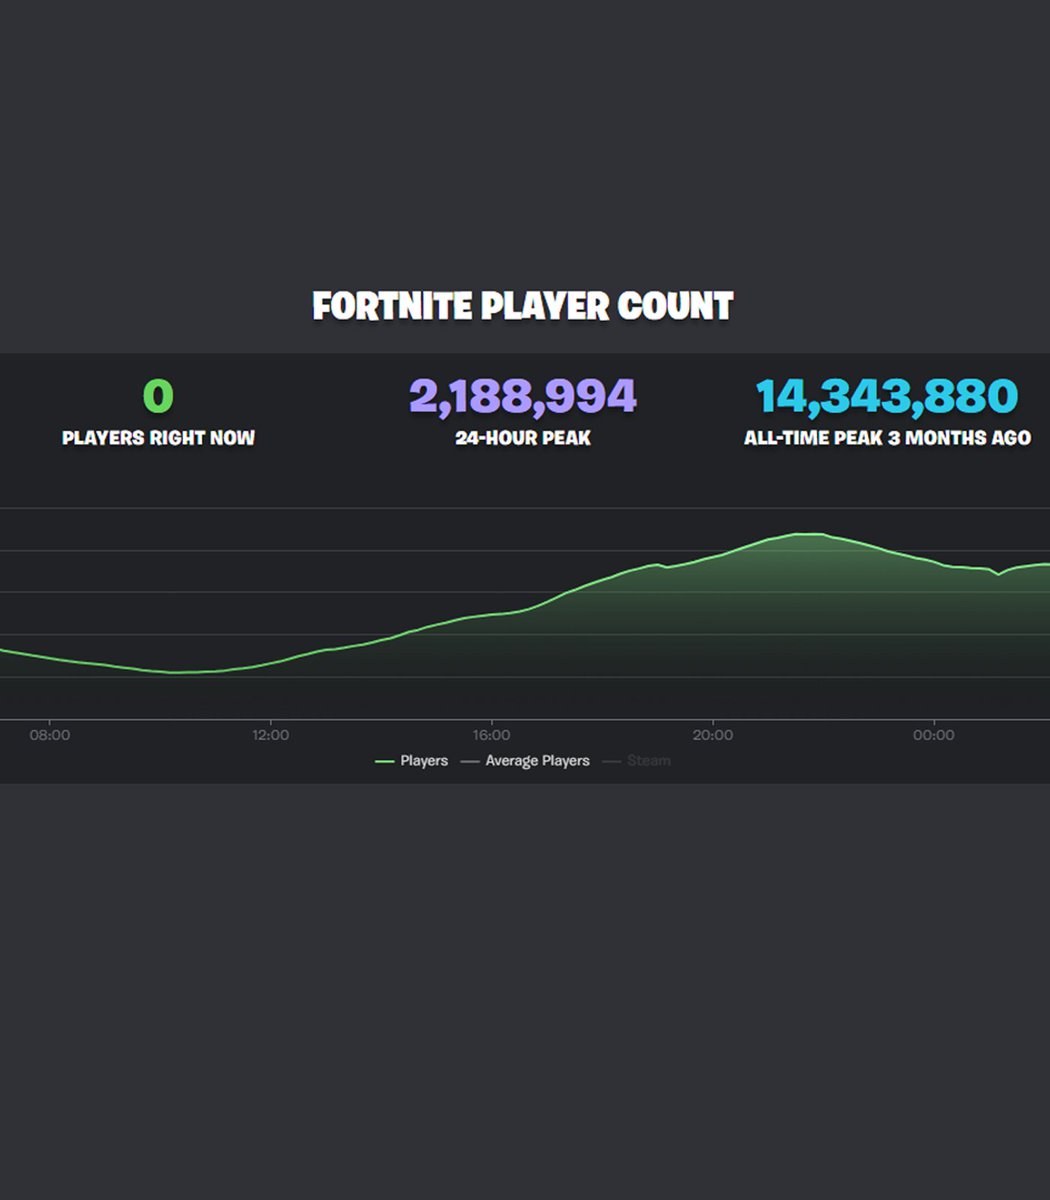This screenshot has height=1200, width=1050.
Task: Click the "Players Right Now" label
Action: click(158, 438)
